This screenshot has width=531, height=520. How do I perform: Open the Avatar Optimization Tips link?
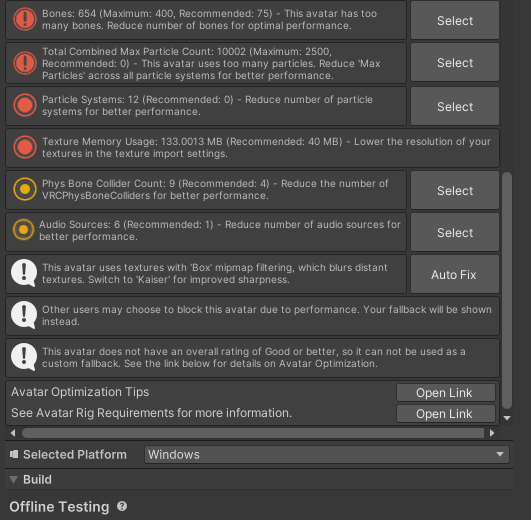(x=446, y=393)
